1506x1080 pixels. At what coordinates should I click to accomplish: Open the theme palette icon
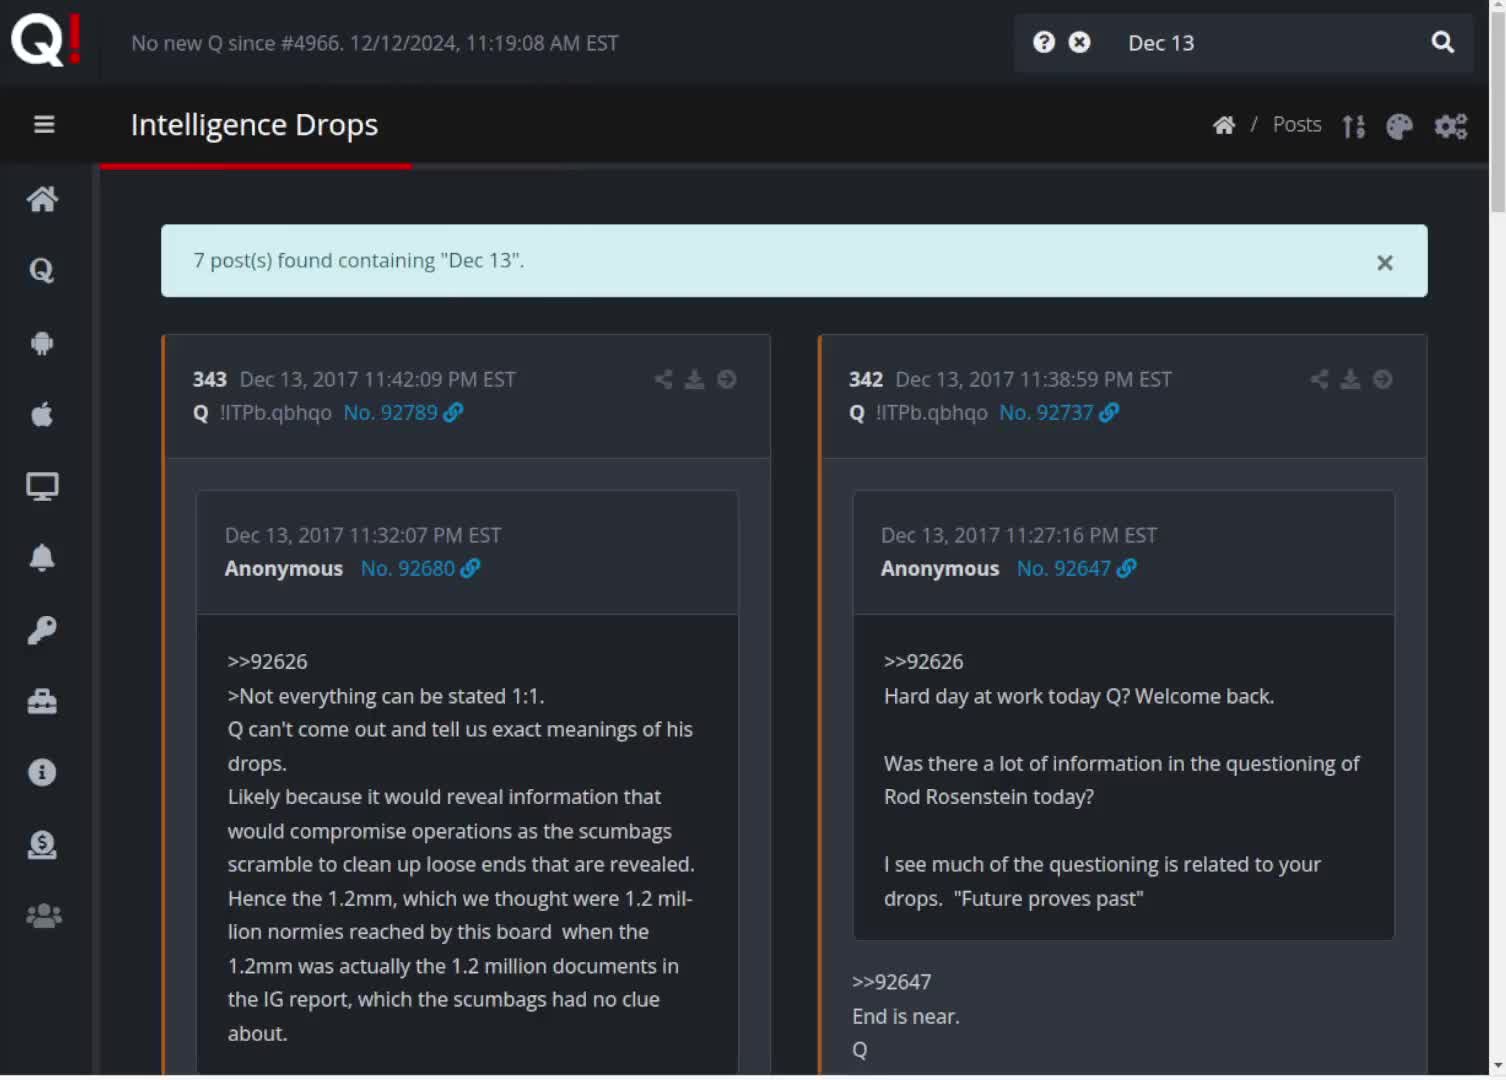[x=1399, y=126]
